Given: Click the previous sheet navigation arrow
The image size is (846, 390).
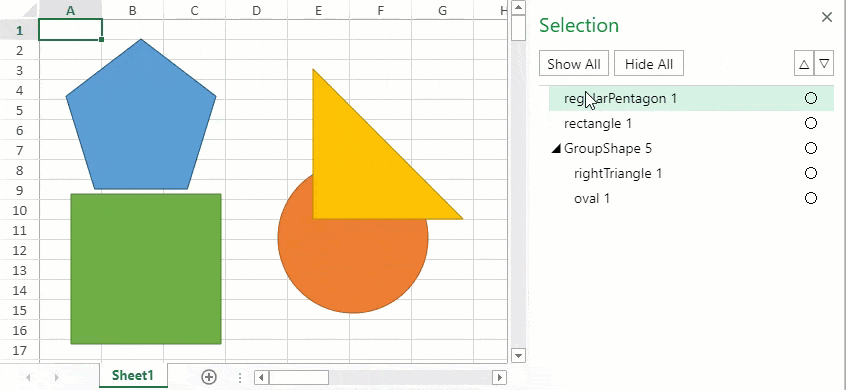Looking at the screenshot, I should [29, 377].
